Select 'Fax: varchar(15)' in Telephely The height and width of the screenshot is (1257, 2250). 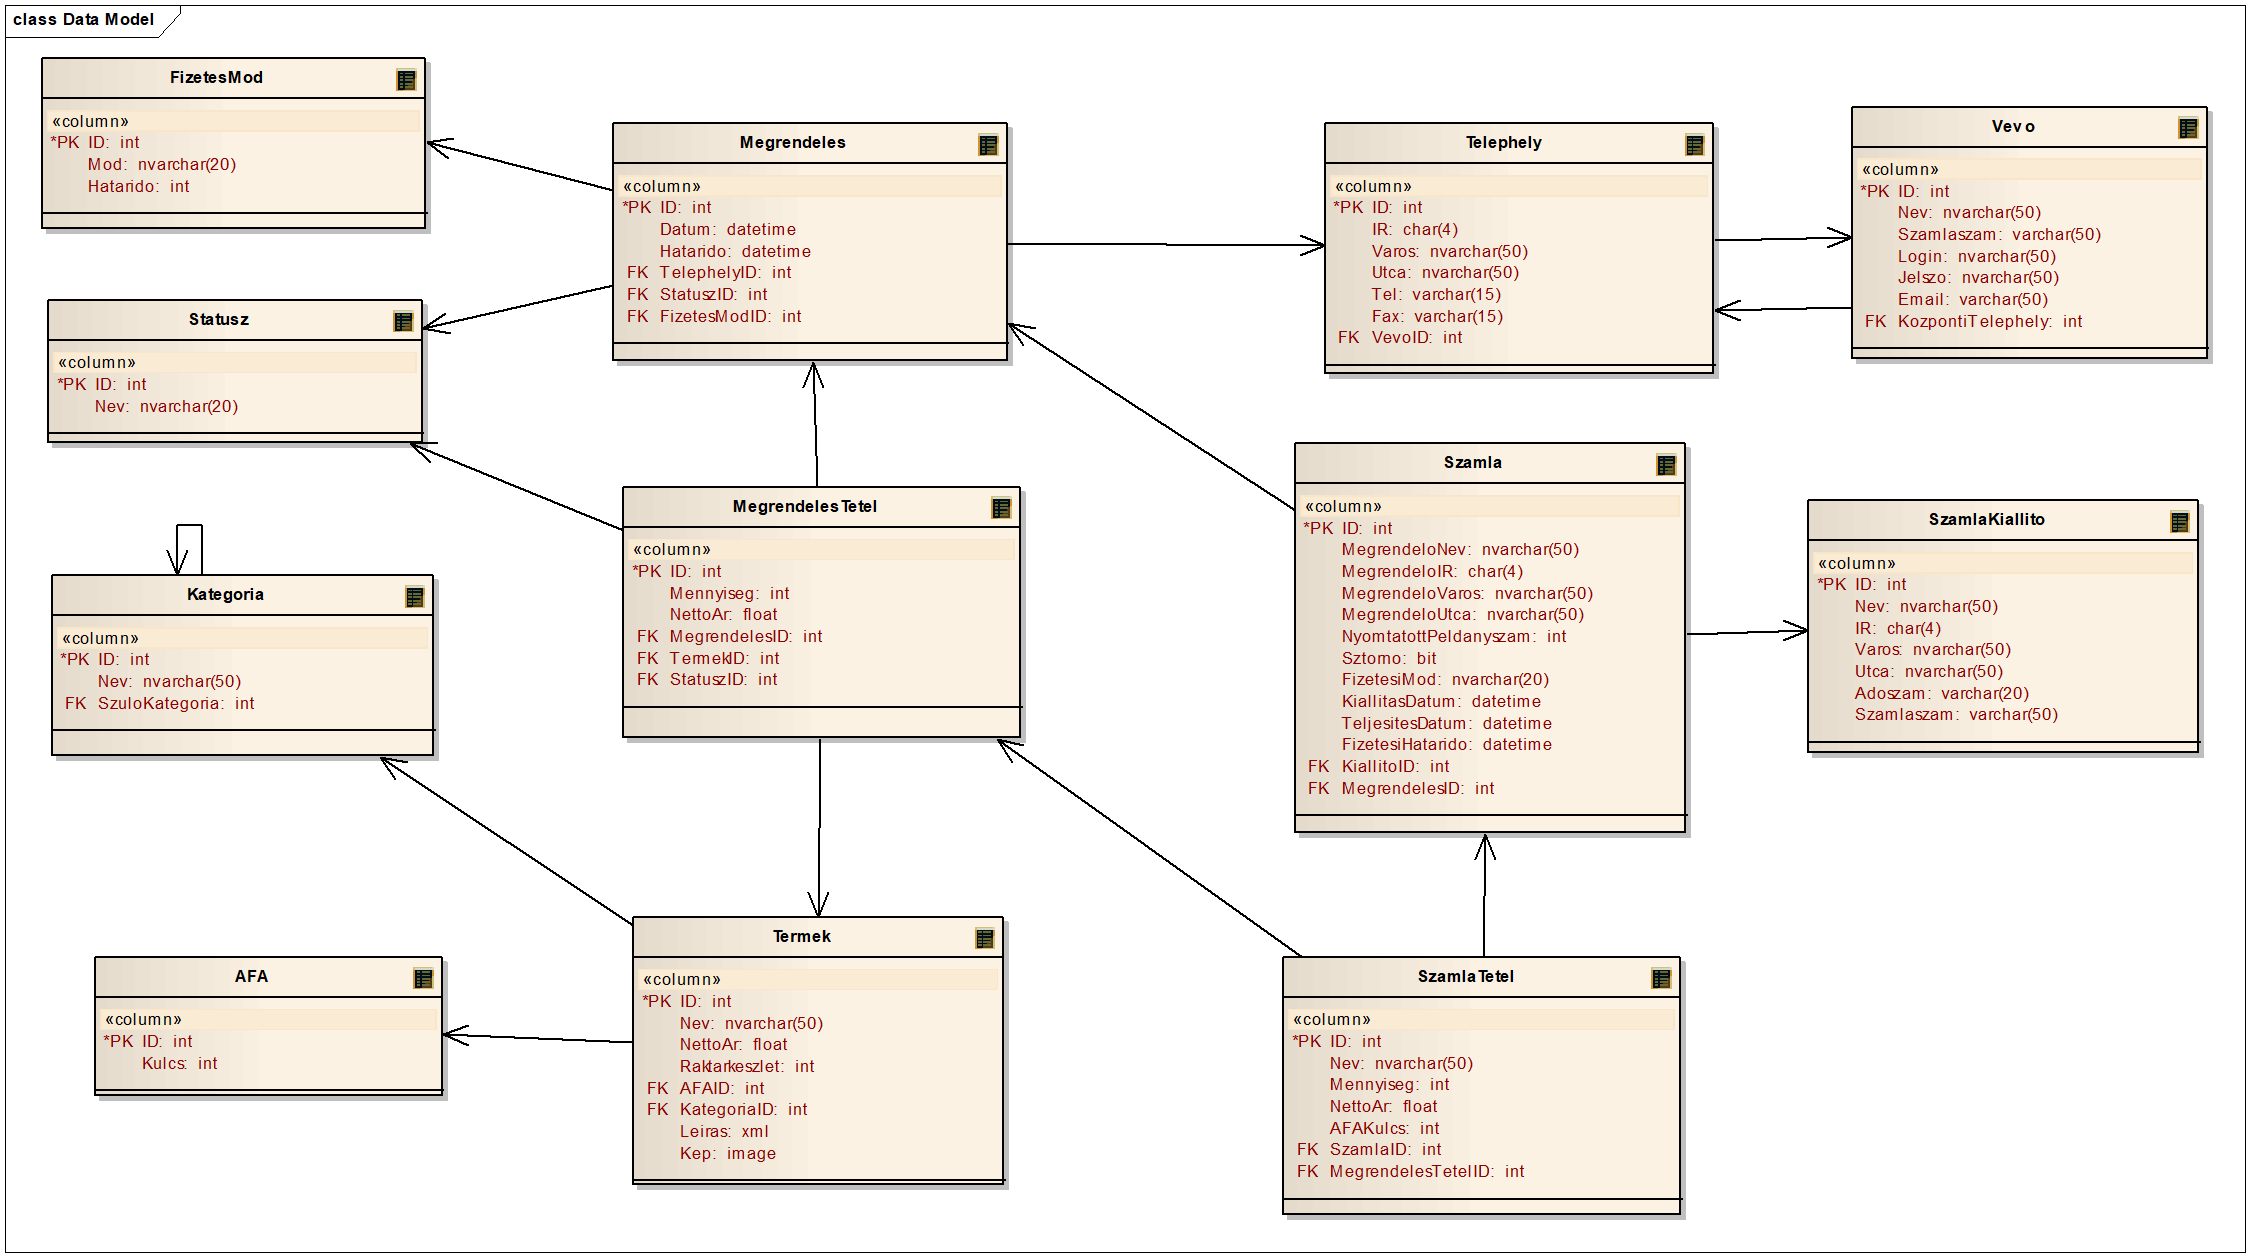(1437, 317)
